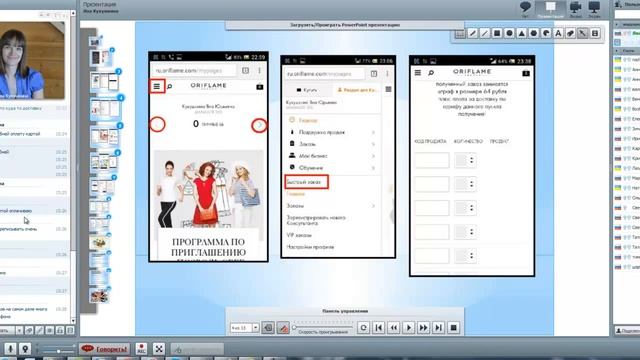Select the circle shape tool
This screenshot has width=640, height=360.
(x=509, y=33)
